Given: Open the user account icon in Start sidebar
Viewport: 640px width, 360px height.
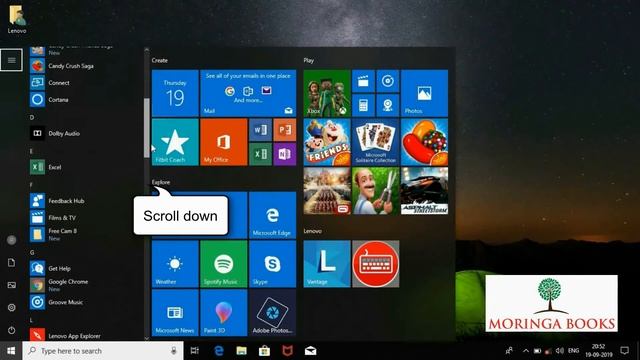Looking at the screenshot, I should 11,240.
